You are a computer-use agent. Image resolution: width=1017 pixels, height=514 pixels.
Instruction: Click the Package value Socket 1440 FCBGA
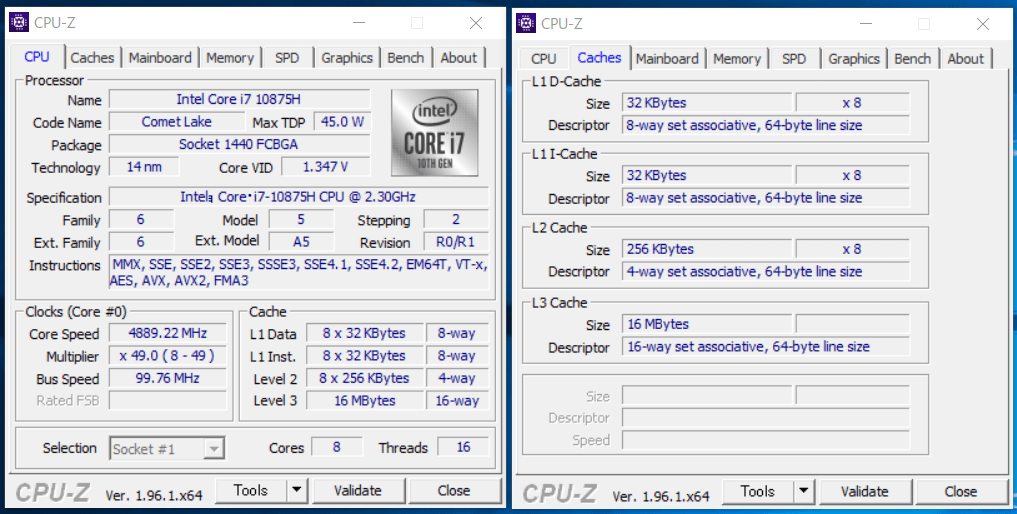pyautogui.click(x=239, y=144)
